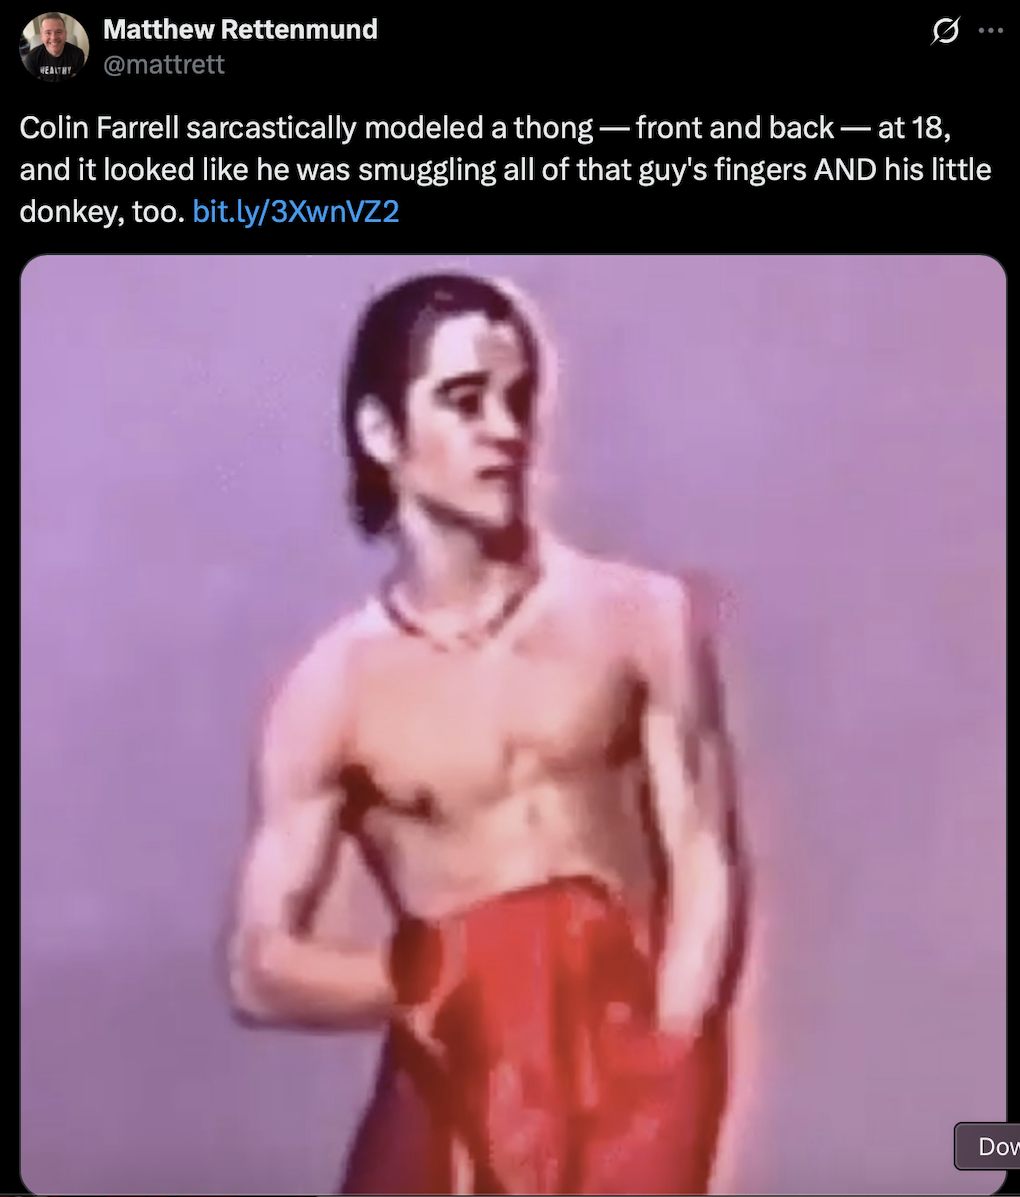Click the 'at 18' text in the tweet
This screenshot has width=1020, height=1197.
tap(914, 127)
